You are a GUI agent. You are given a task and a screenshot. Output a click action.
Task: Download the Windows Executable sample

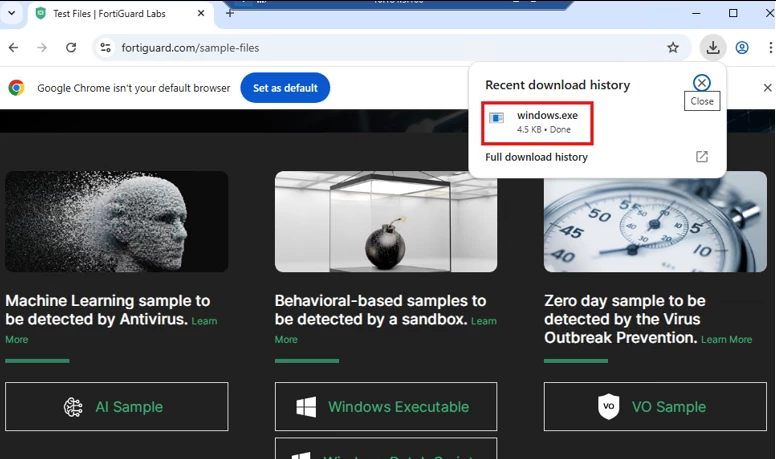(386, 407)
